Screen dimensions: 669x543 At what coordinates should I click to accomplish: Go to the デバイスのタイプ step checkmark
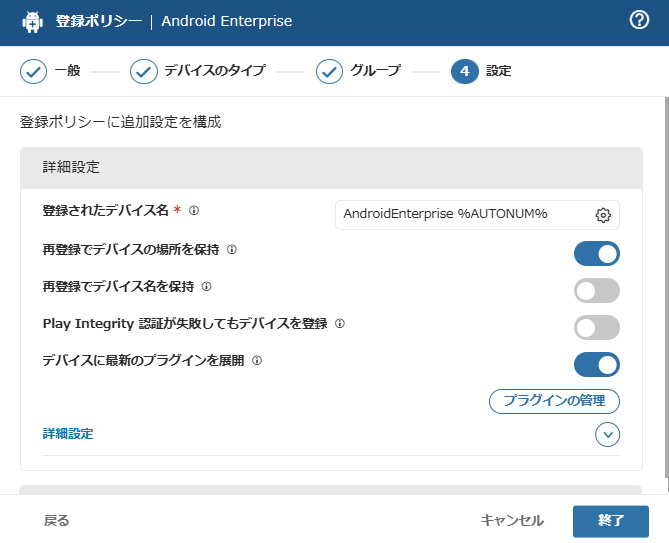coord(144,71)
